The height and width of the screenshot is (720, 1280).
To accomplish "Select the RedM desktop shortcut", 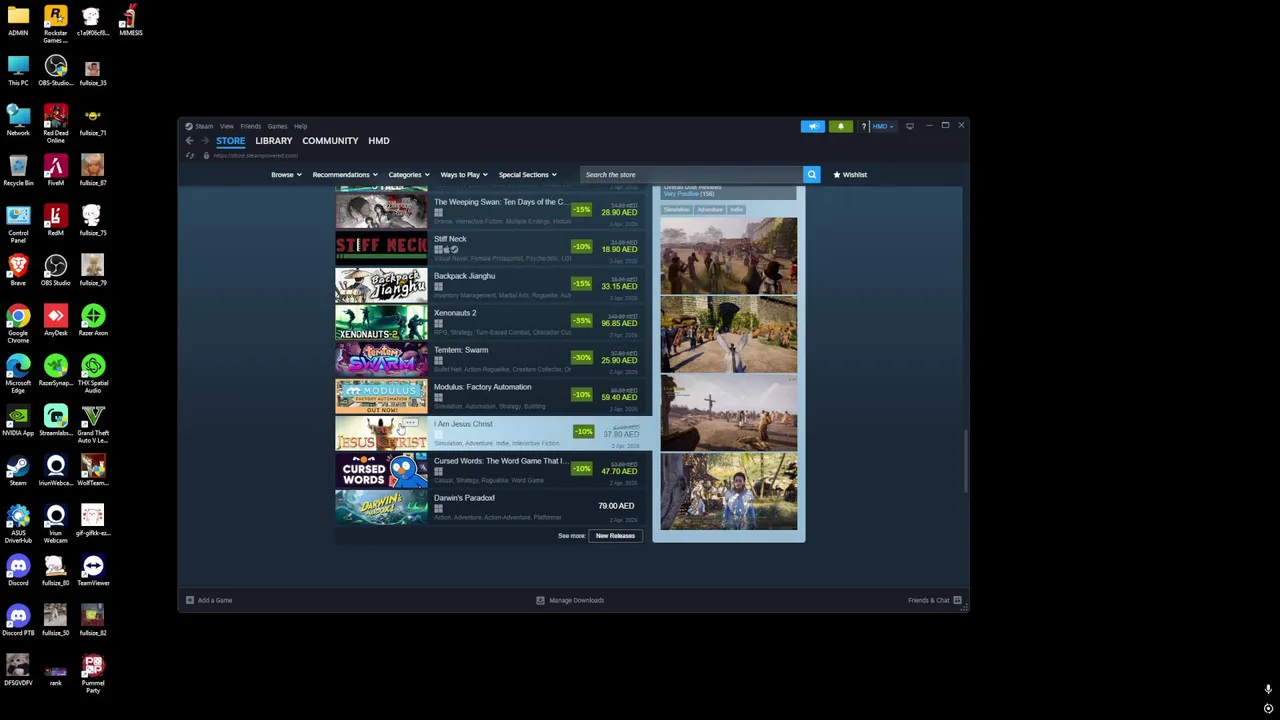I will pos(55,221).
